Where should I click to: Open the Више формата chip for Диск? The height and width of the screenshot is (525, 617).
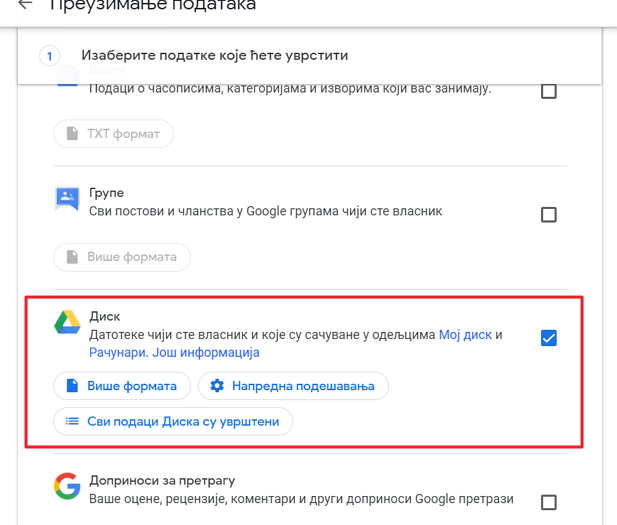coord(122,386)
